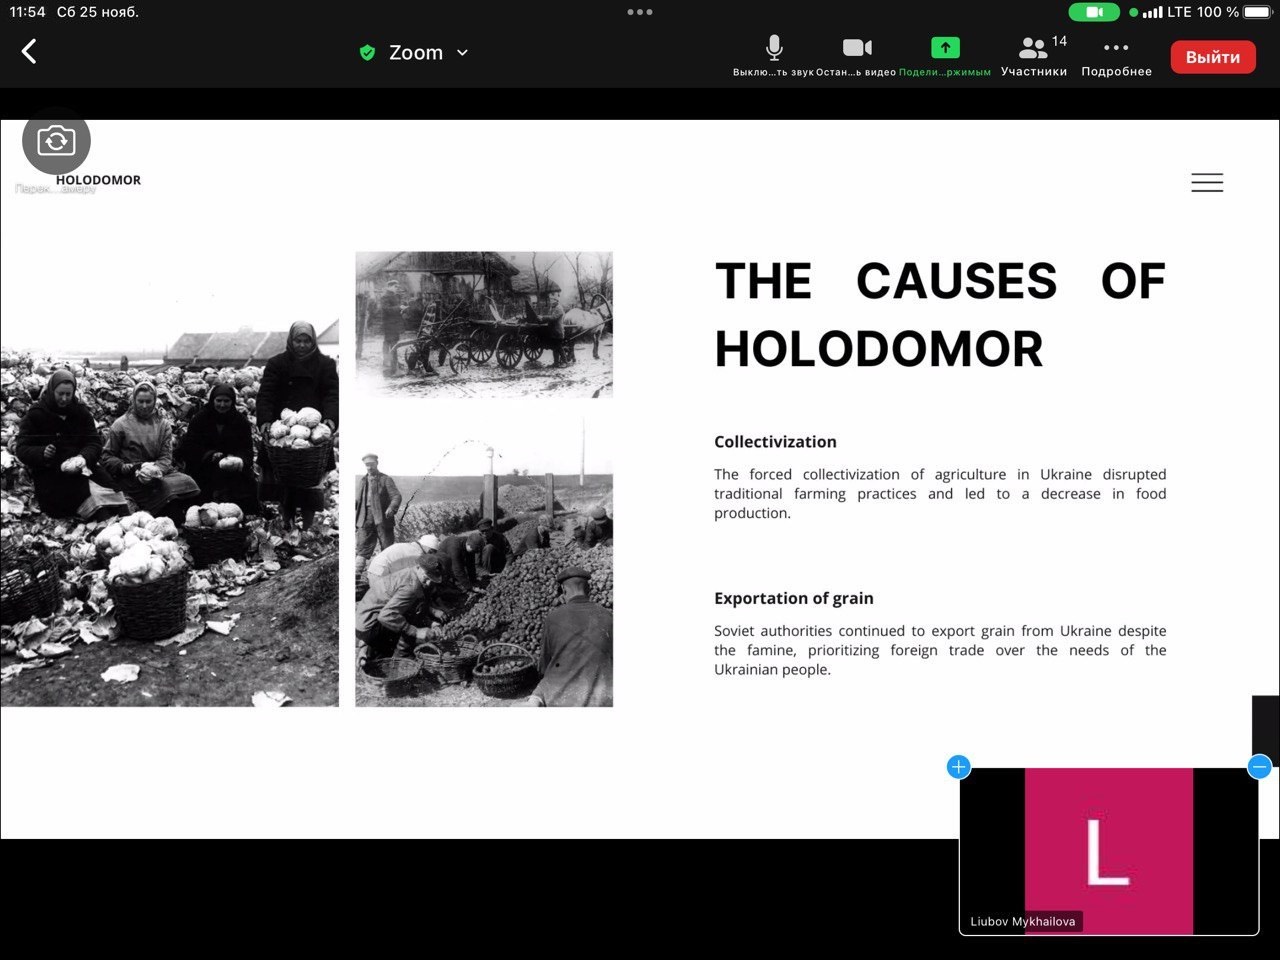Screen dimensions: 1280x960
Task: Click the HOLODOMOR logo text
Action: pos(98,180)
